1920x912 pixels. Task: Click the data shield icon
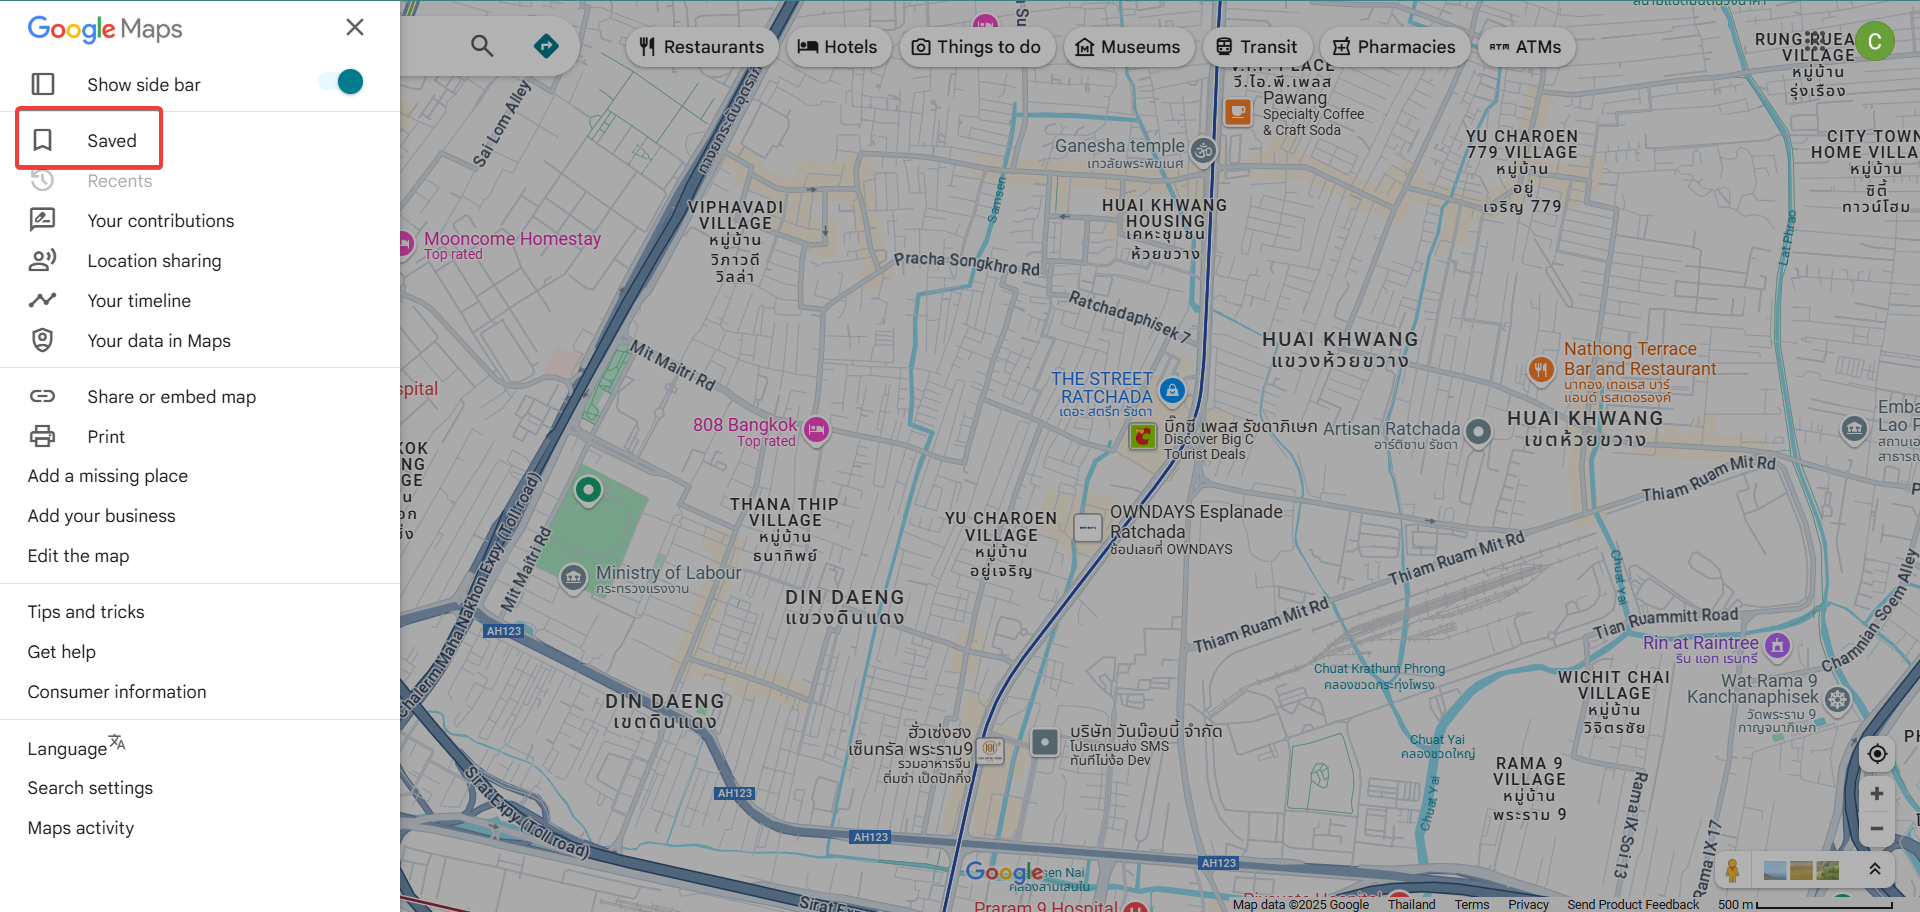42,340
